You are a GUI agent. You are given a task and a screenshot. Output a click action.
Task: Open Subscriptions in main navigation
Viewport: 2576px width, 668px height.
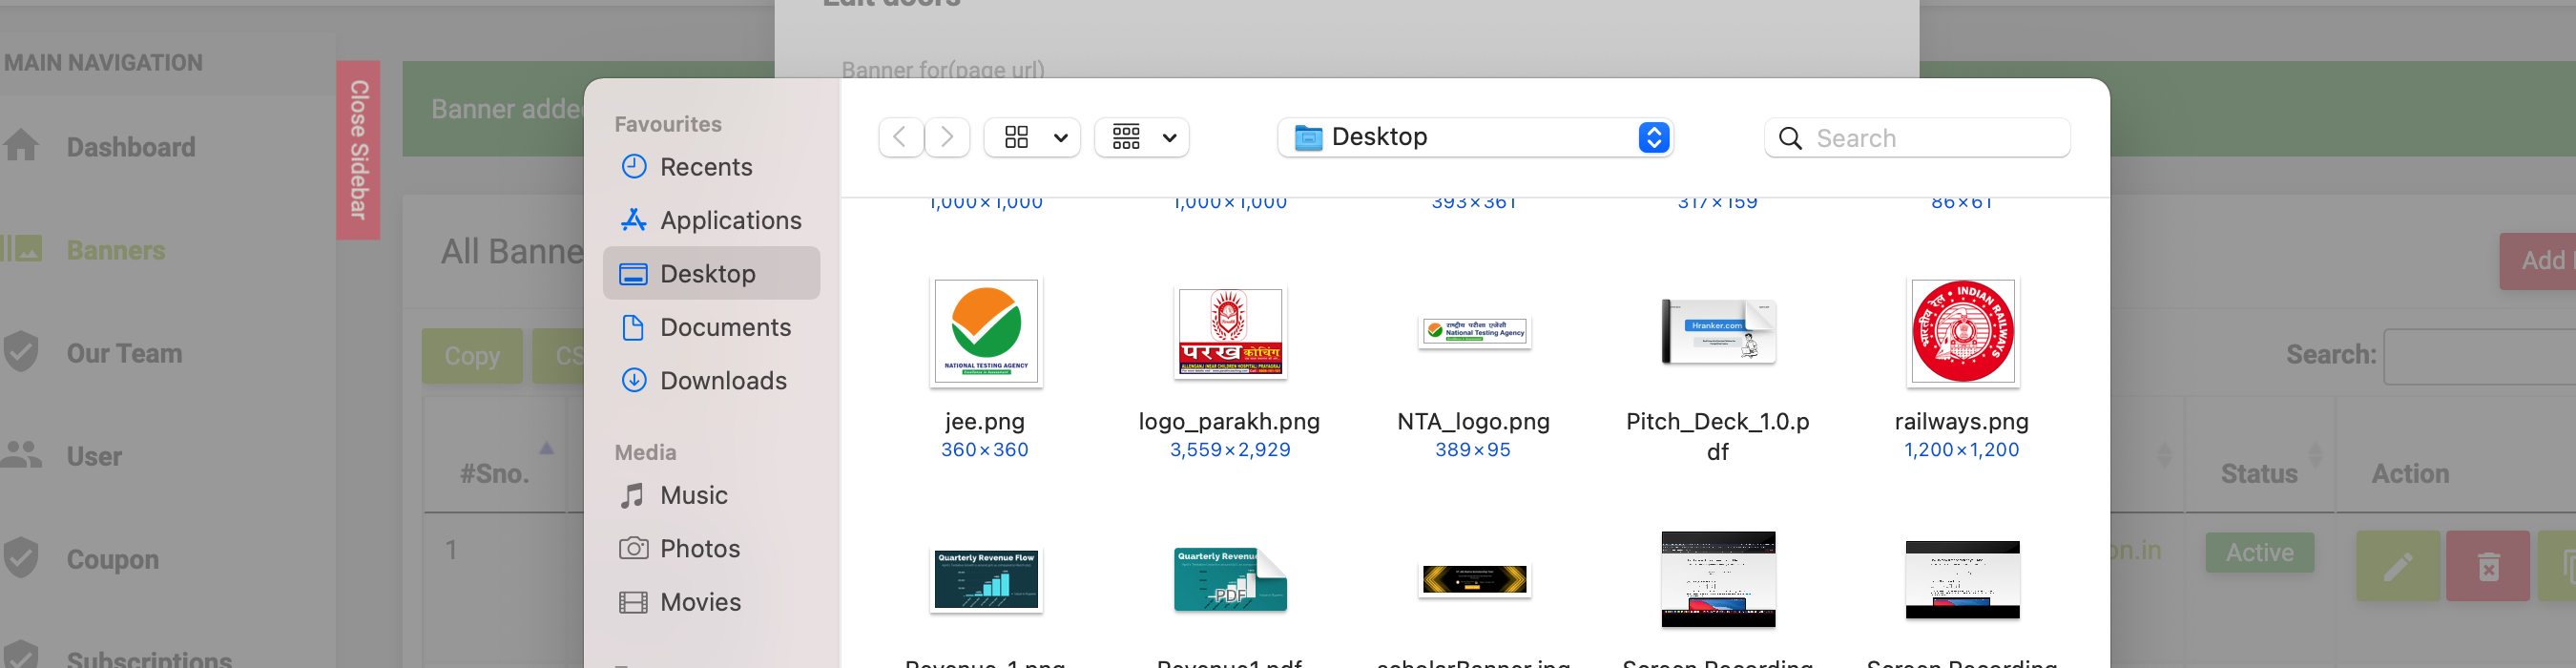149,660
